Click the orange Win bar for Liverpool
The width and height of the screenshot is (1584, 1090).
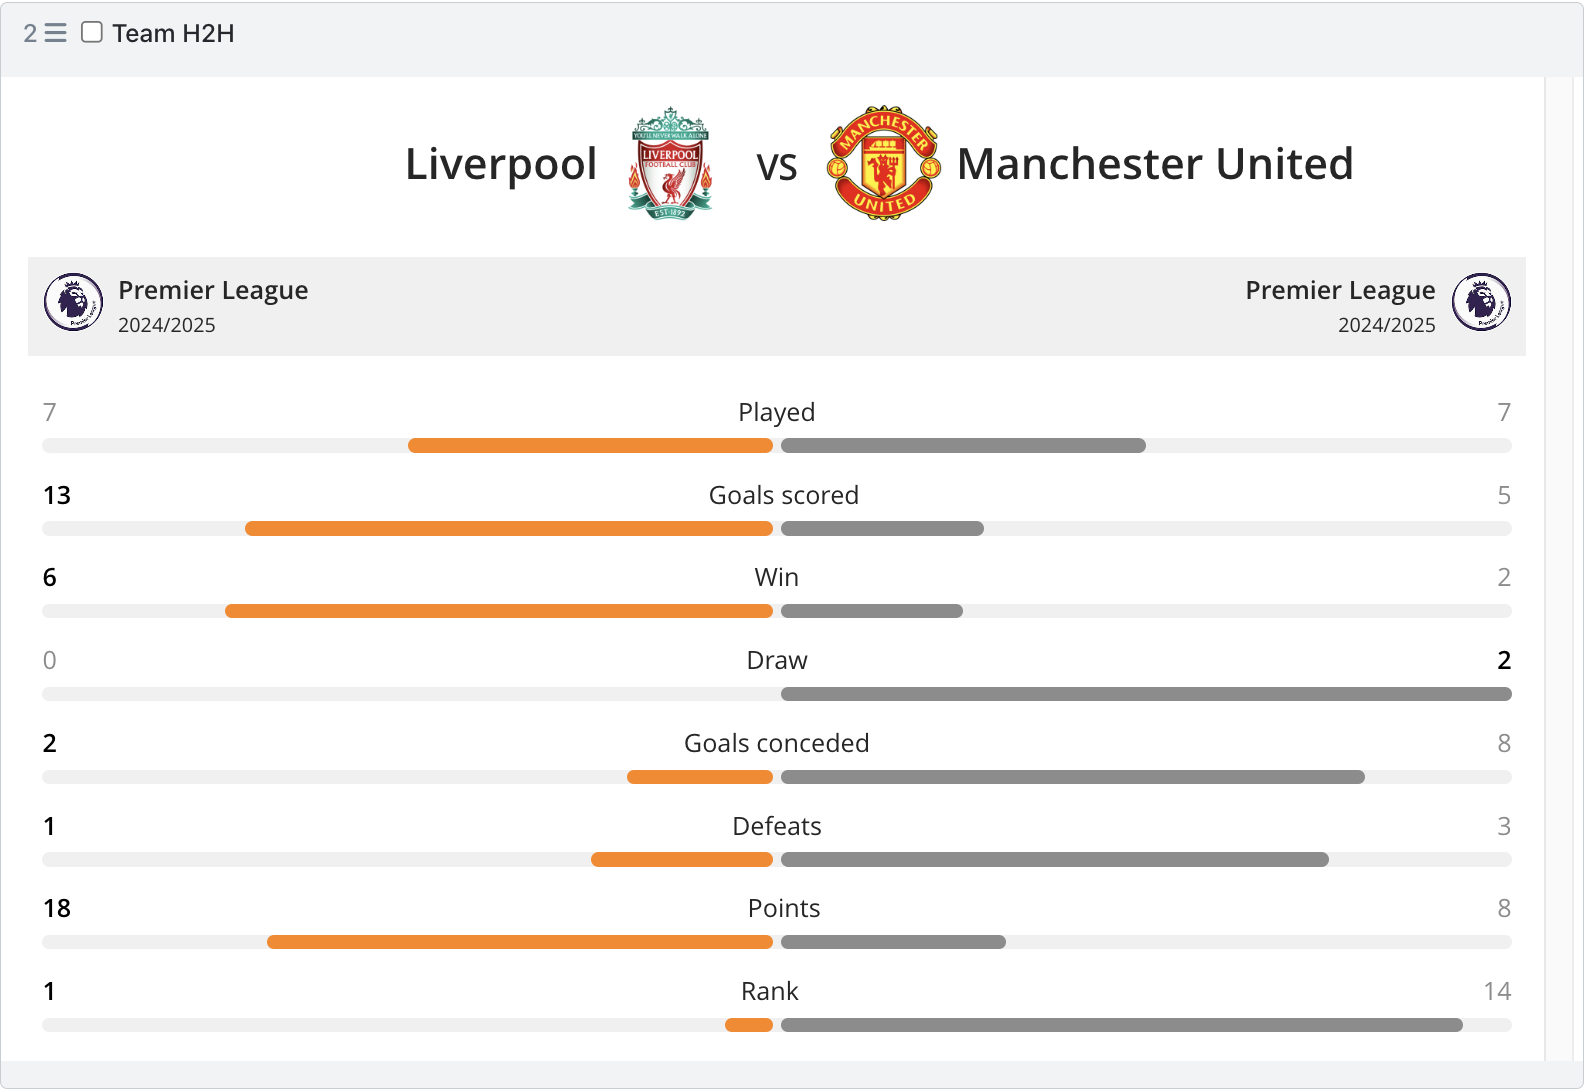click(499, 611)
